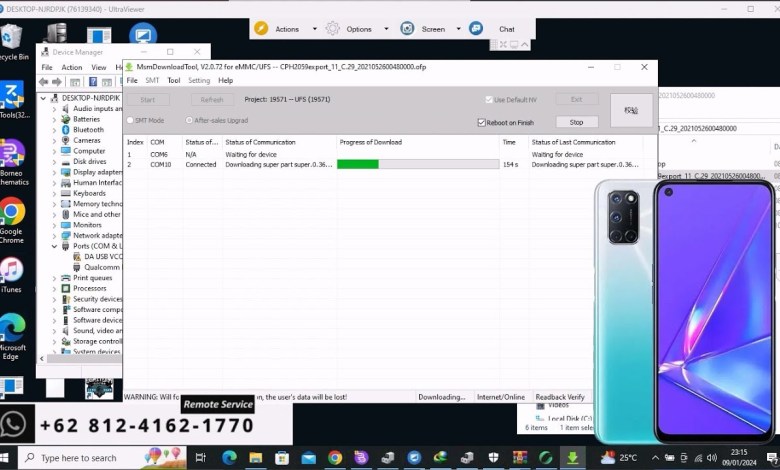This screenshot has width=780, height=470.
Task: Select After-sales Upgrad radio button
Action: pos(189,120)
